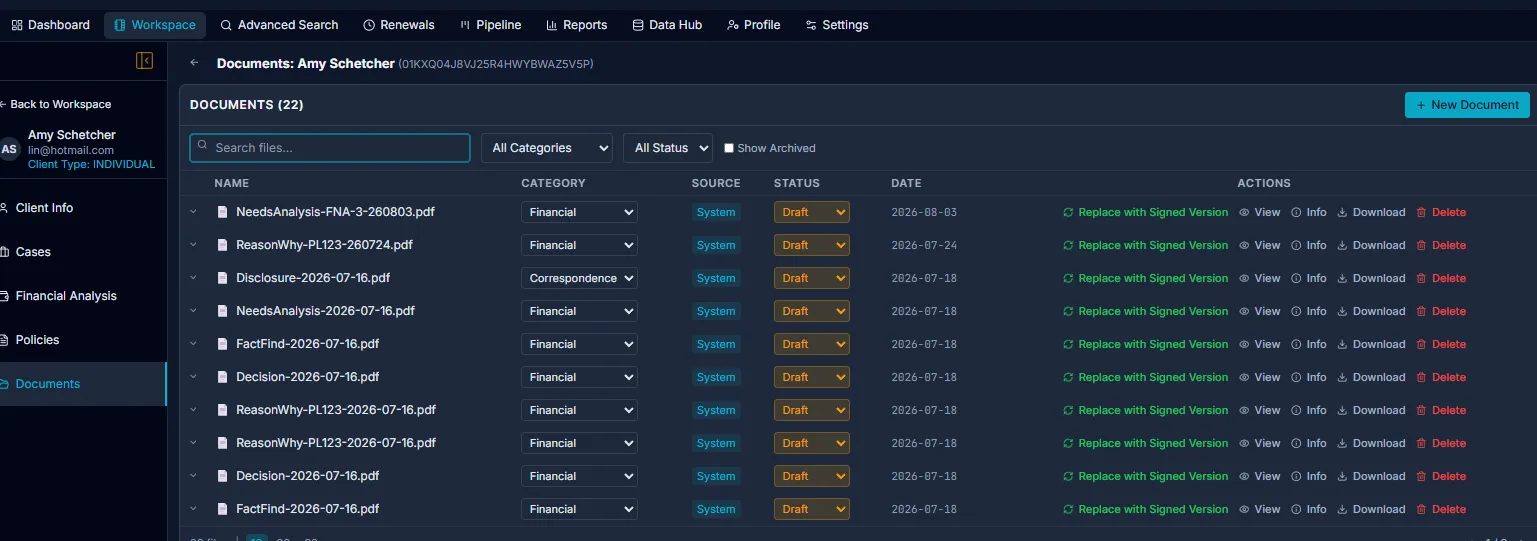Delete NeedsAnalysis-FNA-3-260803.pdf
The height and width of the screenshot is (541, 1537).
coord(1441,212)
